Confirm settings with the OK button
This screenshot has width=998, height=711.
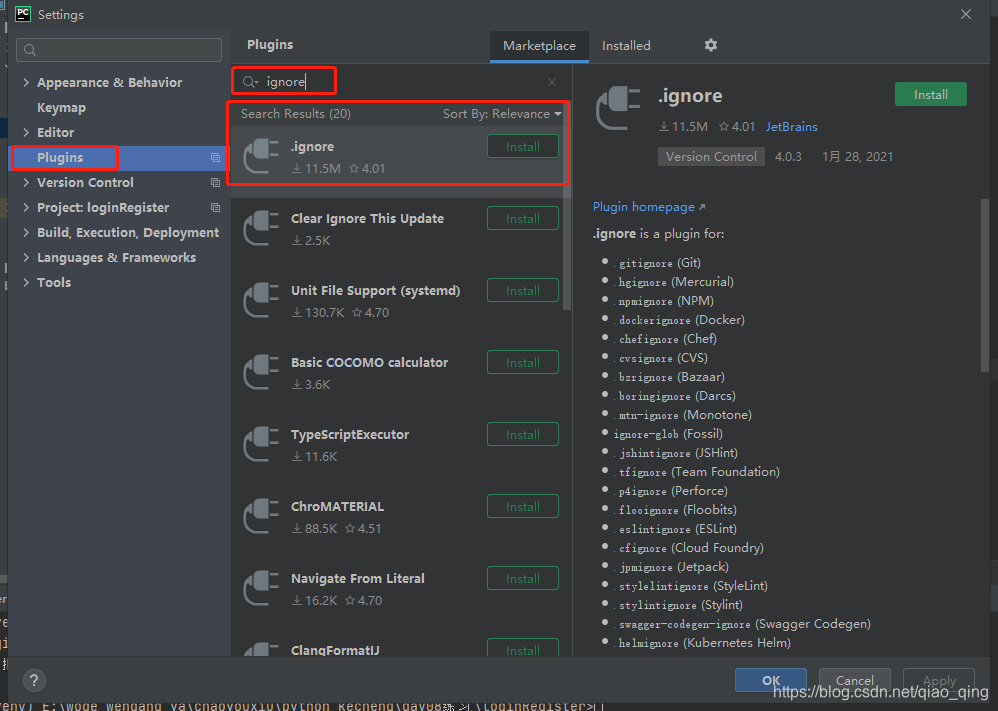[x=771, y=680]
